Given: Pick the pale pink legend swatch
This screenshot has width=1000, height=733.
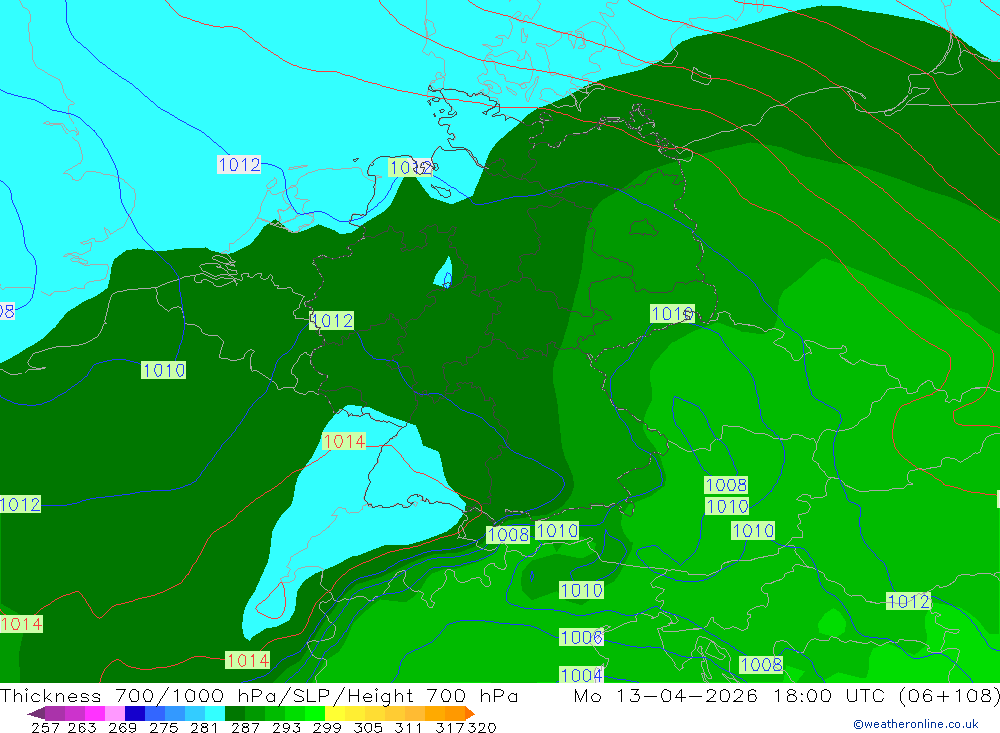Looking at the screenshot, I should coord(115,713).
